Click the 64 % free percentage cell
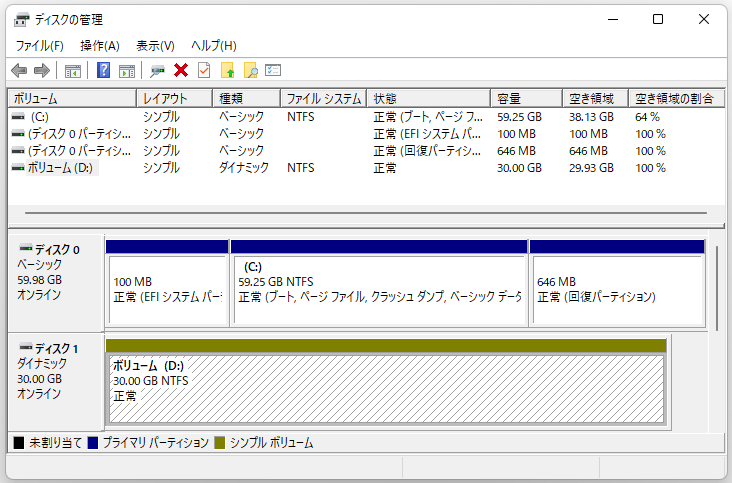 point(647,117)
